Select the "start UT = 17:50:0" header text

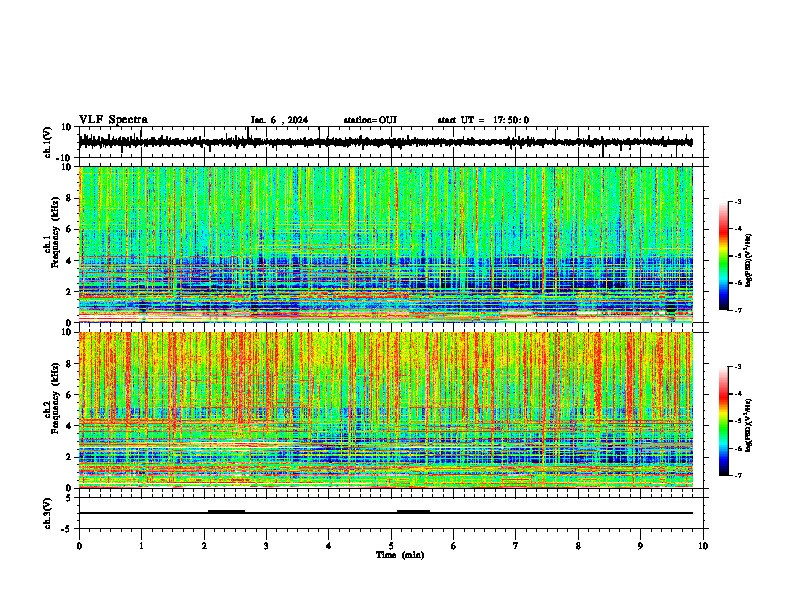[x=483, y=120]
